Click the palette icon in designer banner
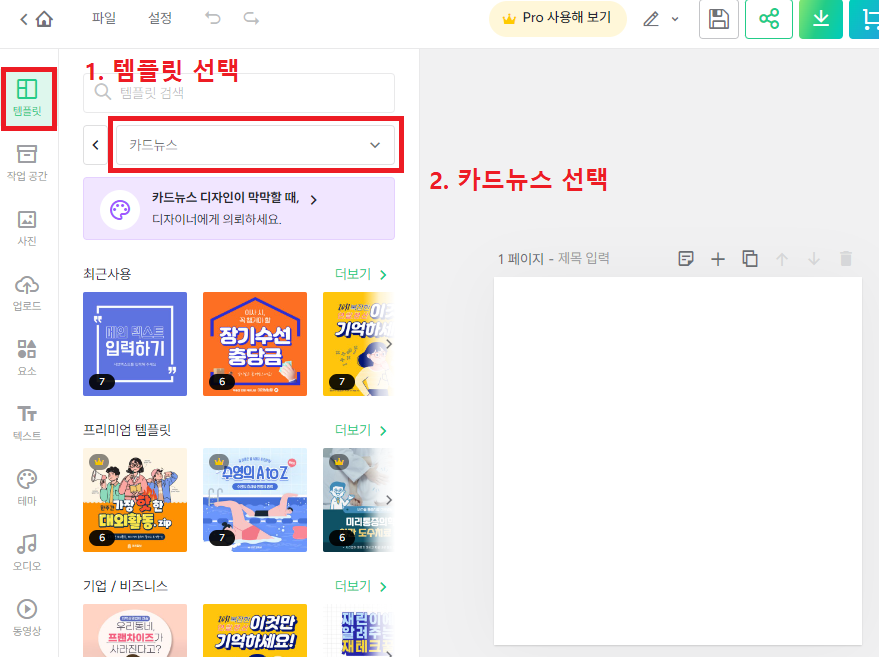The image size is (879, 657). pos(120,210)
